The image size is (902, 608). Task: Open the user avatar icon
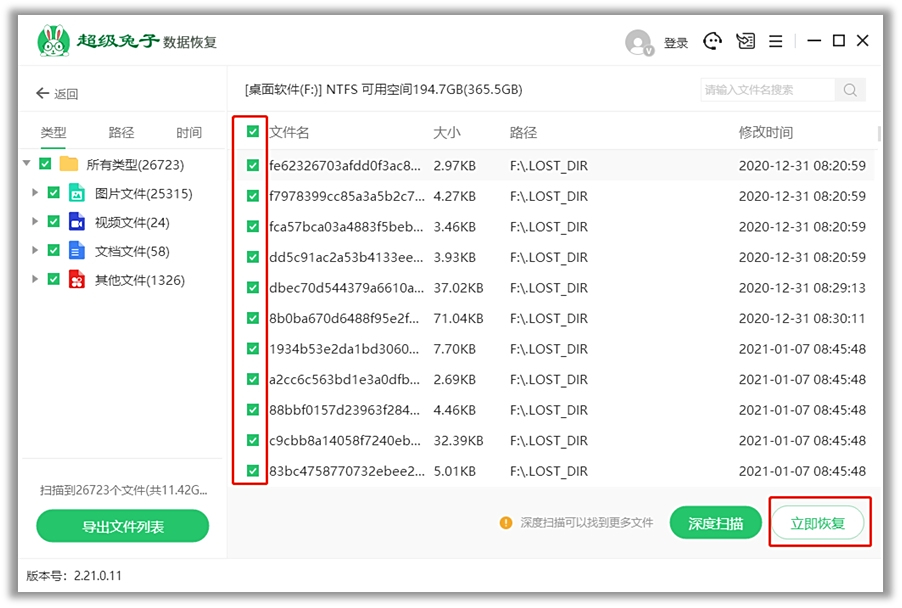click(x=639, y=43)
